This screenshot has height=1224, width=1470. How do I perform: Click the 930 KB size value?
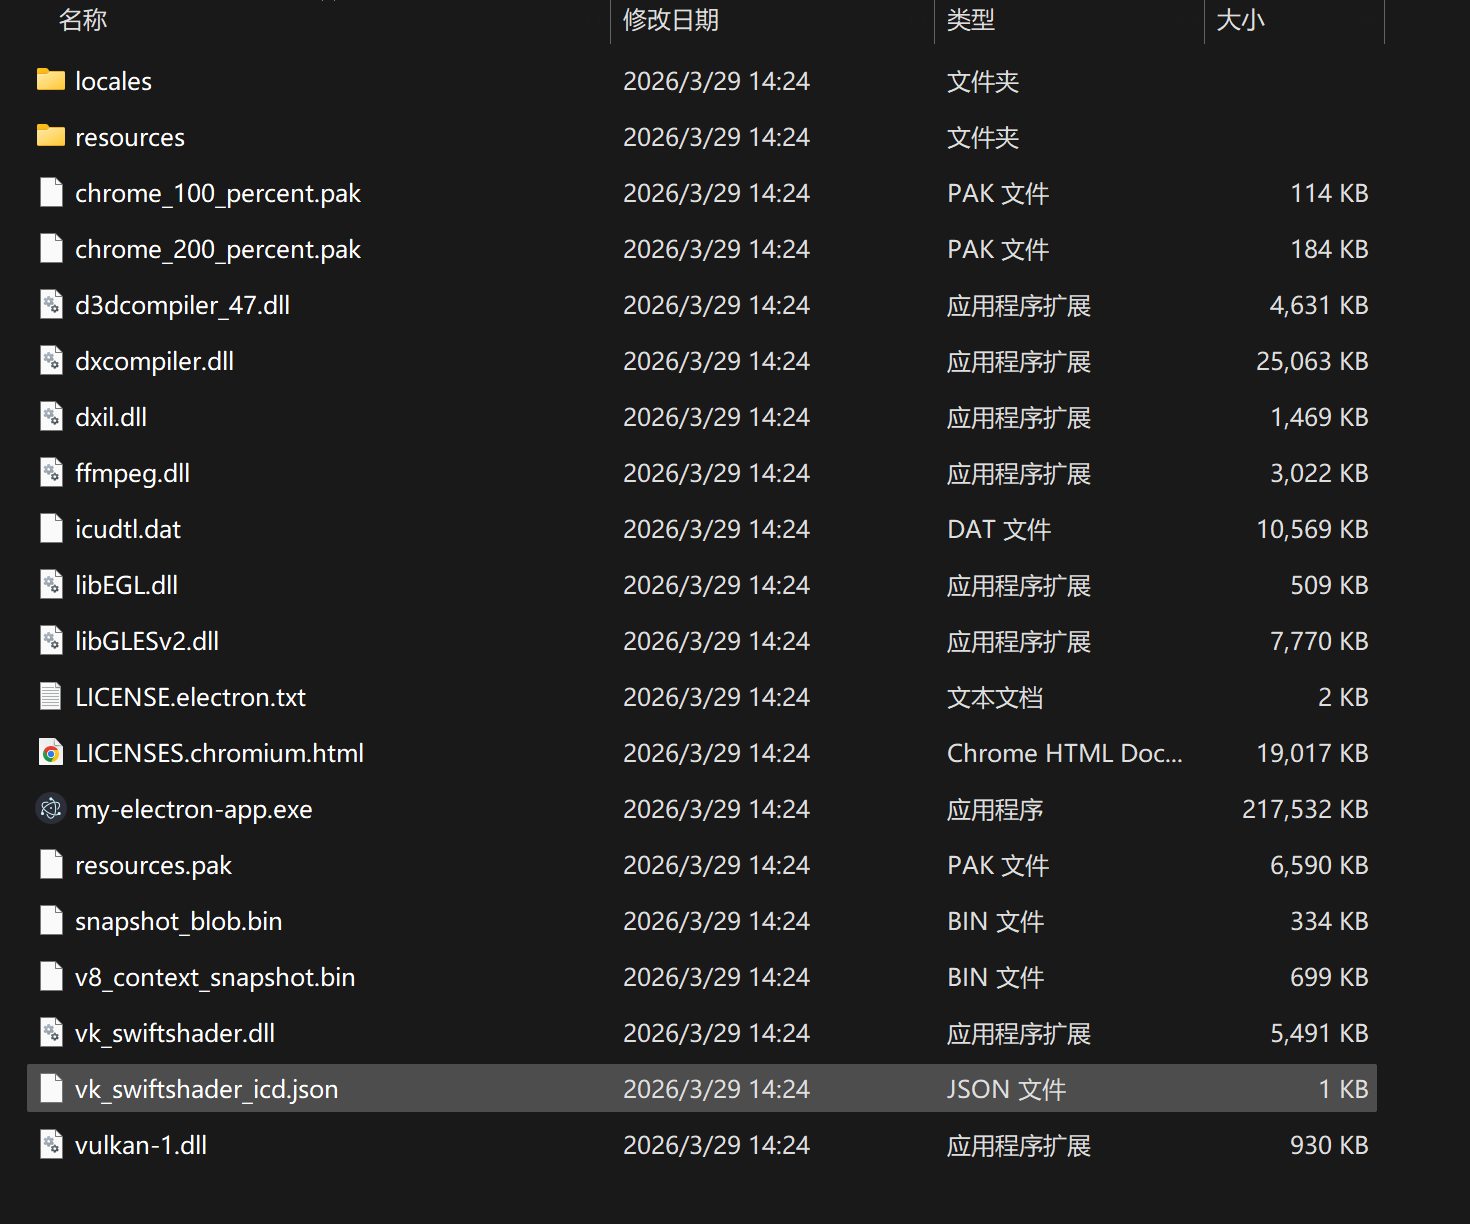[1329, 1145]
